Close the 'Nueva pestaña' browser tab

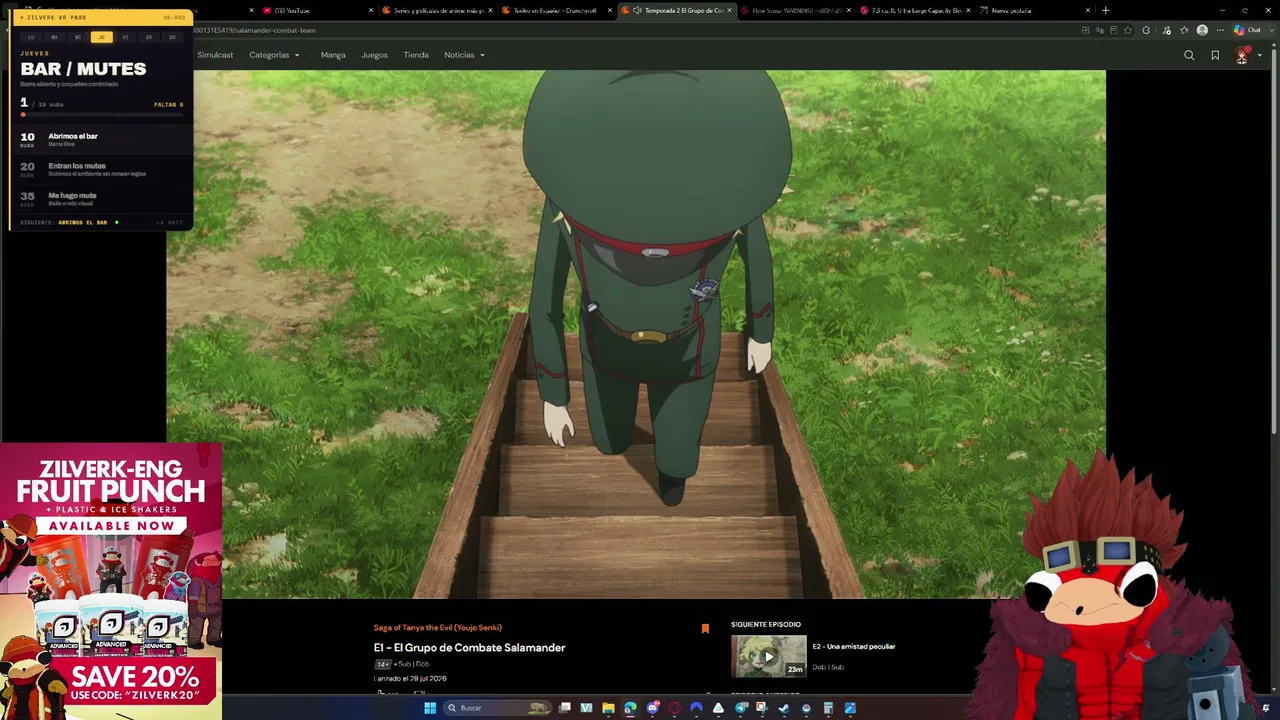pyautogui.click(x=1088, y=10)
